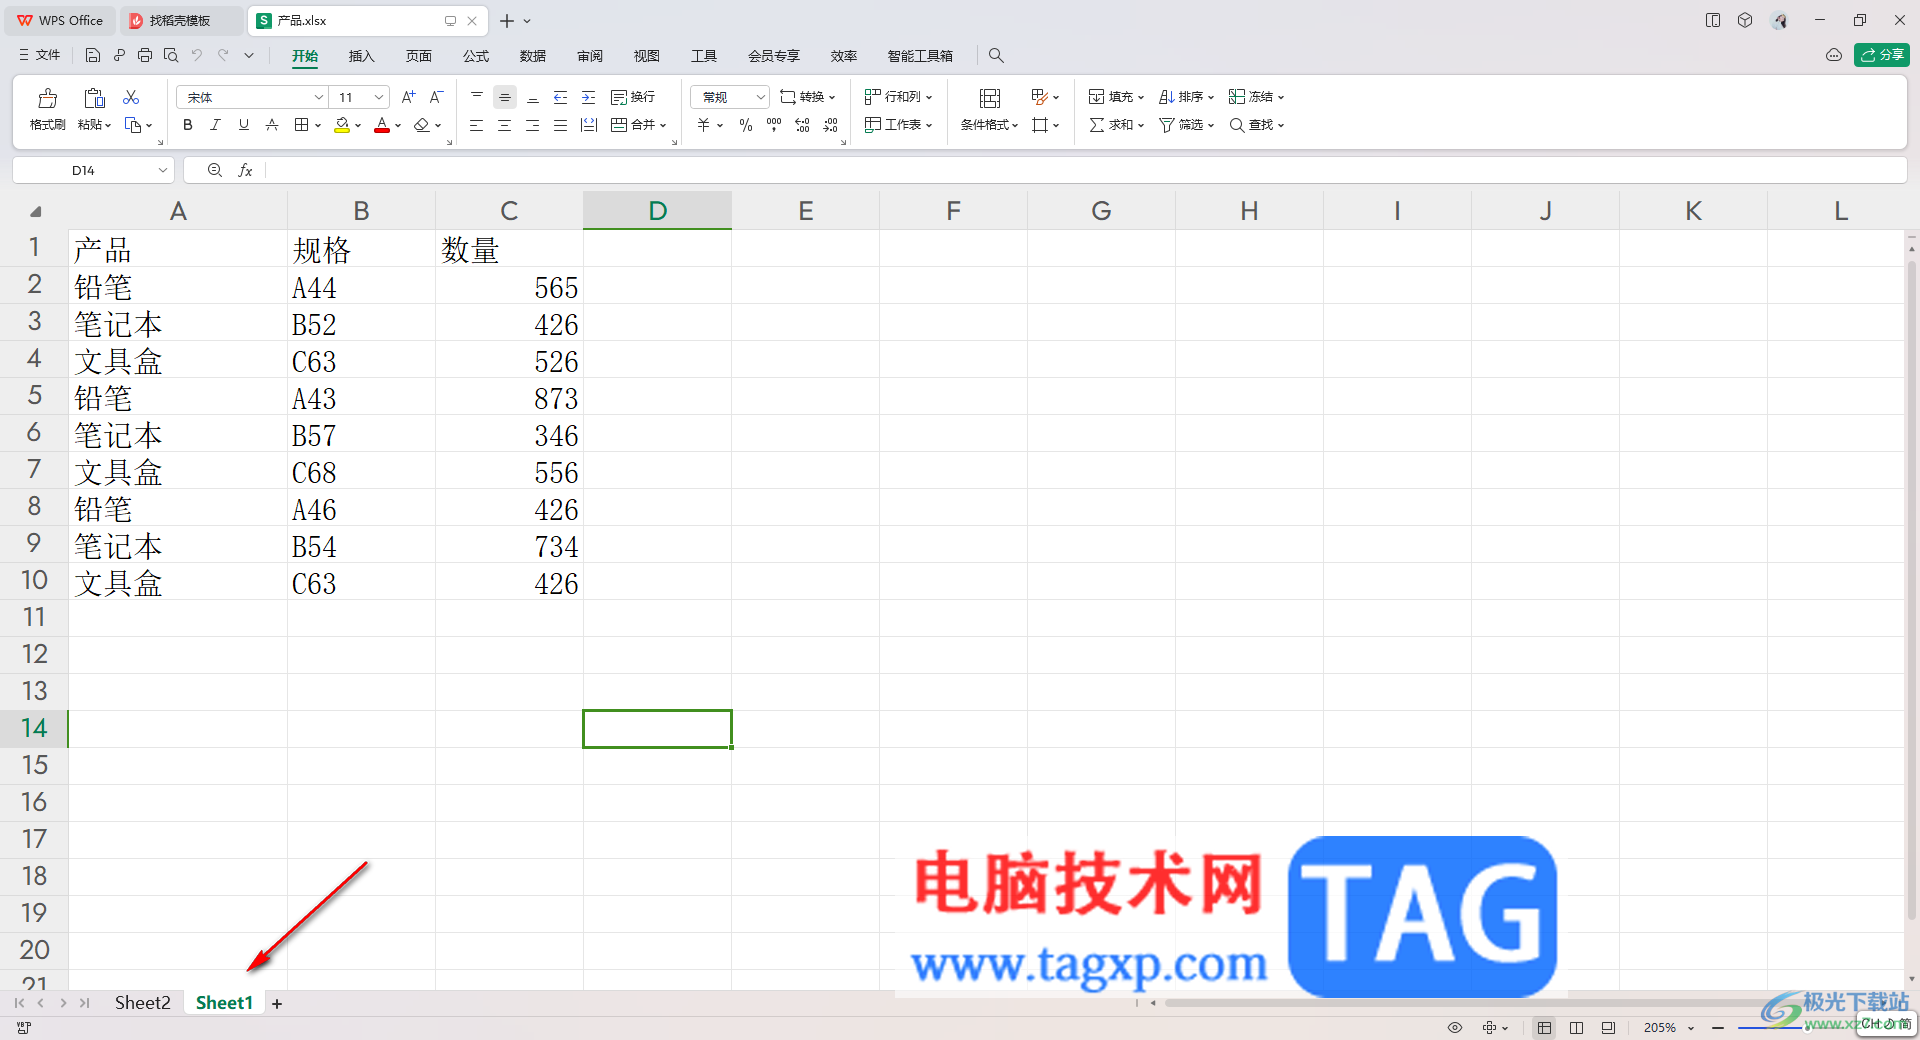The height and width of the screenshot is (1040, 1920).
Task: Click the Insert function fx icon
Action: point(245,171)
